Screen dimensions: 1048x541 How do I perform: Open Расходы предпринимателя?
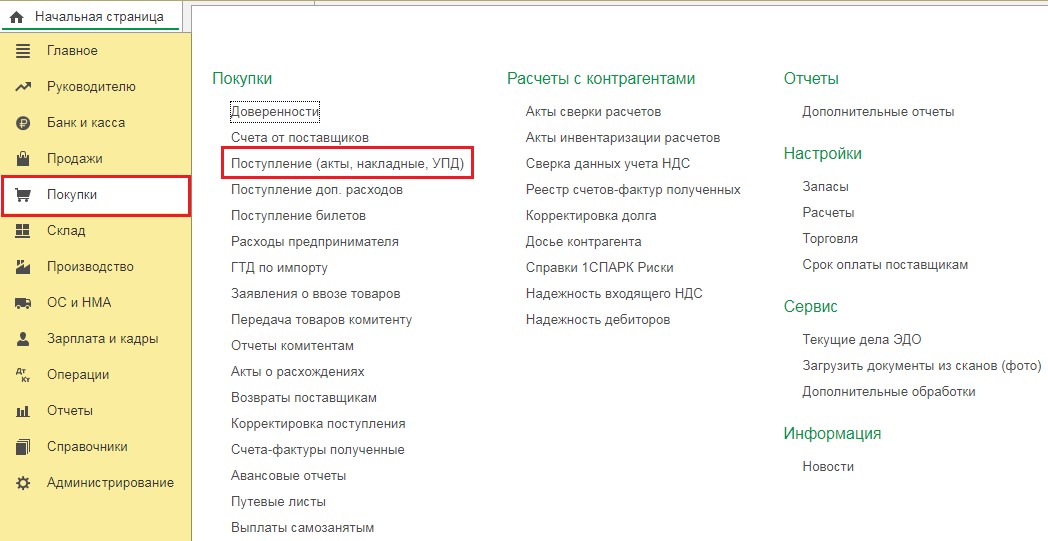pyautogui.click(x=315, y=242)
